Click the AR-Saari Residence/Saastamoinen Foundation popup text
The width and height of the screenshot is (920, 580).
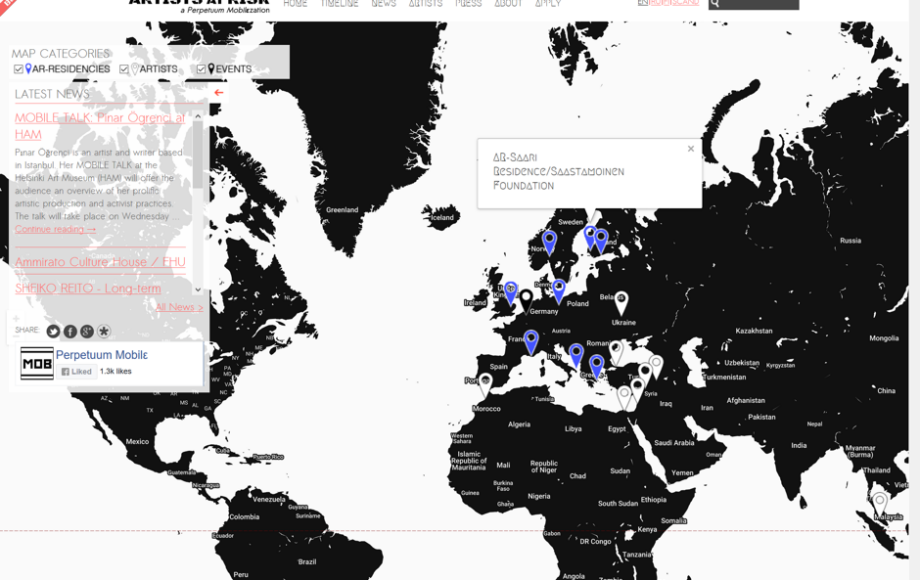tap(559, 171)
